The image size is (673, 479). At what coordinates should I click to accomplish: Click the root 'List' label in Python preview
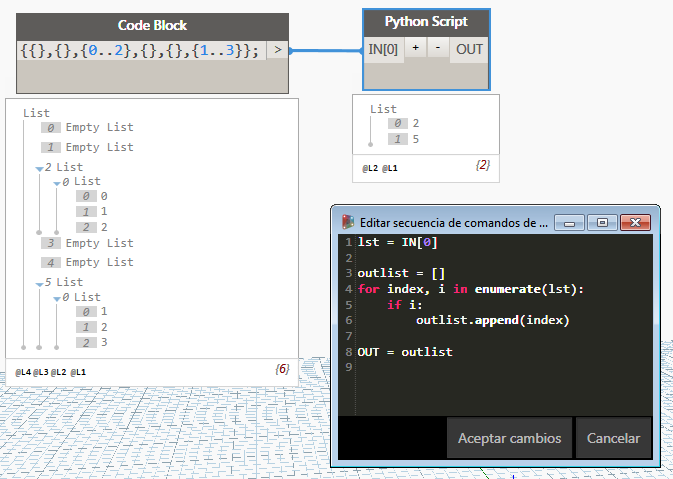click(x=383, y=109)
